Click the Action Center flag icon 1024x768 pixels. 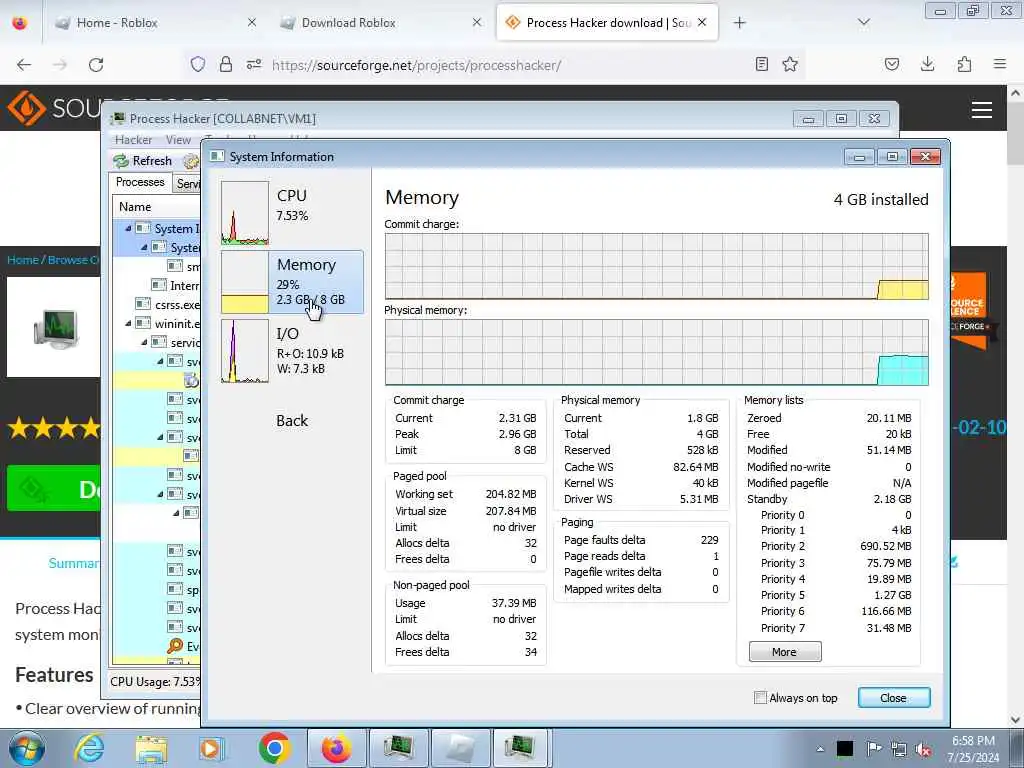[x=874, y=749]
